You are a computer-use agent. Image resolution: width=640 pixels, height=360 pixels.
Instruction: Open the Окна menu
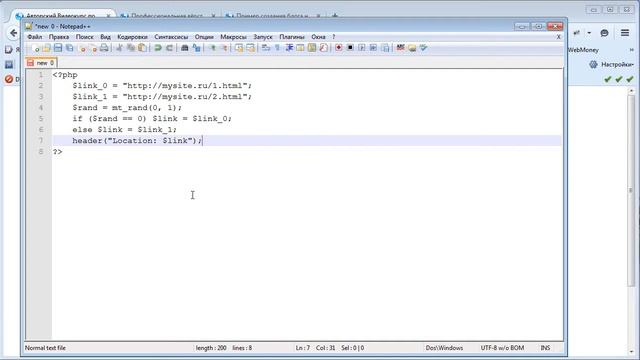318,37
